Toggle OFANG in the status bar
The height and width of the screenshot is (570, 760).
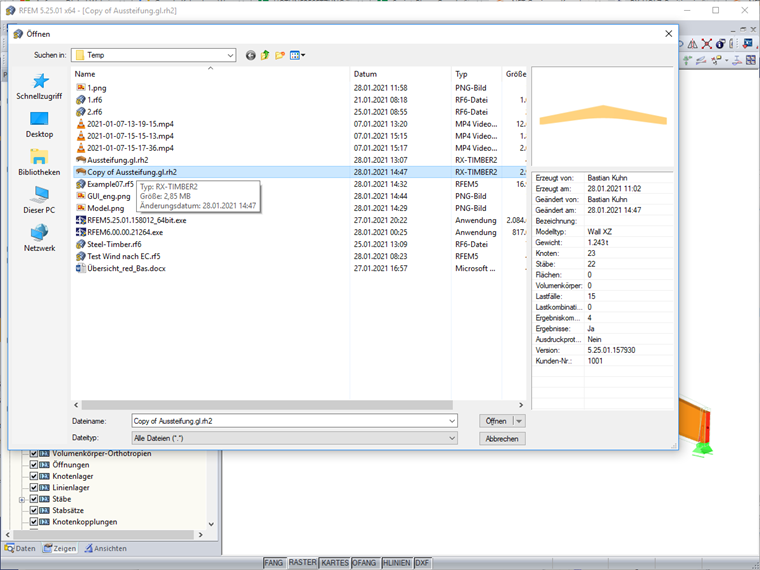tap(364, 563)
